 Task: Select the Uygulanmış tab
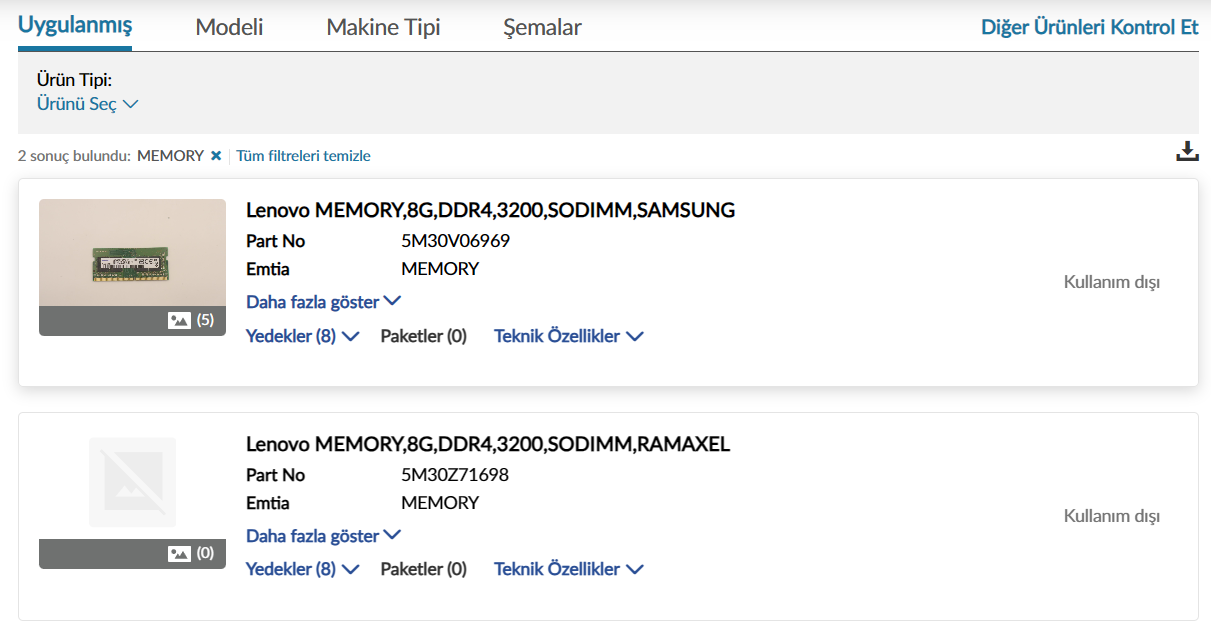point(75,26)
